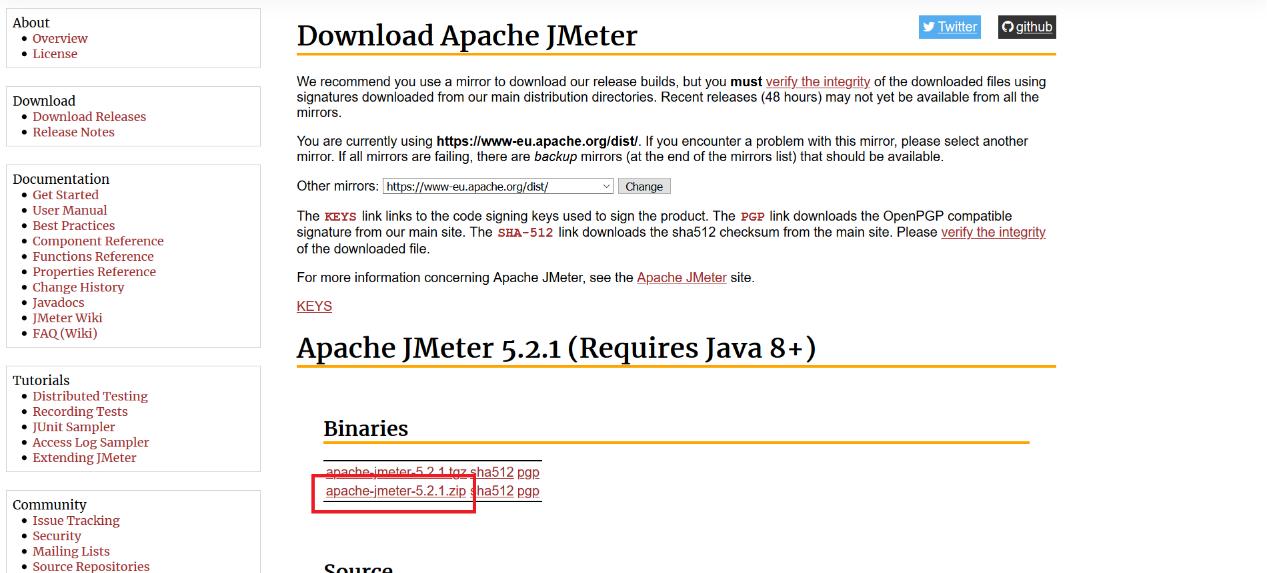Click the About sidebar heading

click(31, 22)
